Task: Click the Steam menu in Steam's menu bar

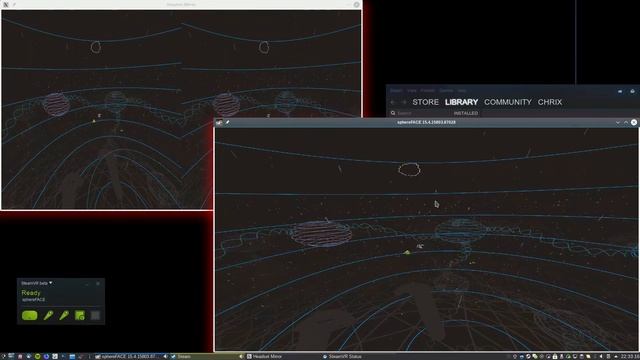Action: 396,91
